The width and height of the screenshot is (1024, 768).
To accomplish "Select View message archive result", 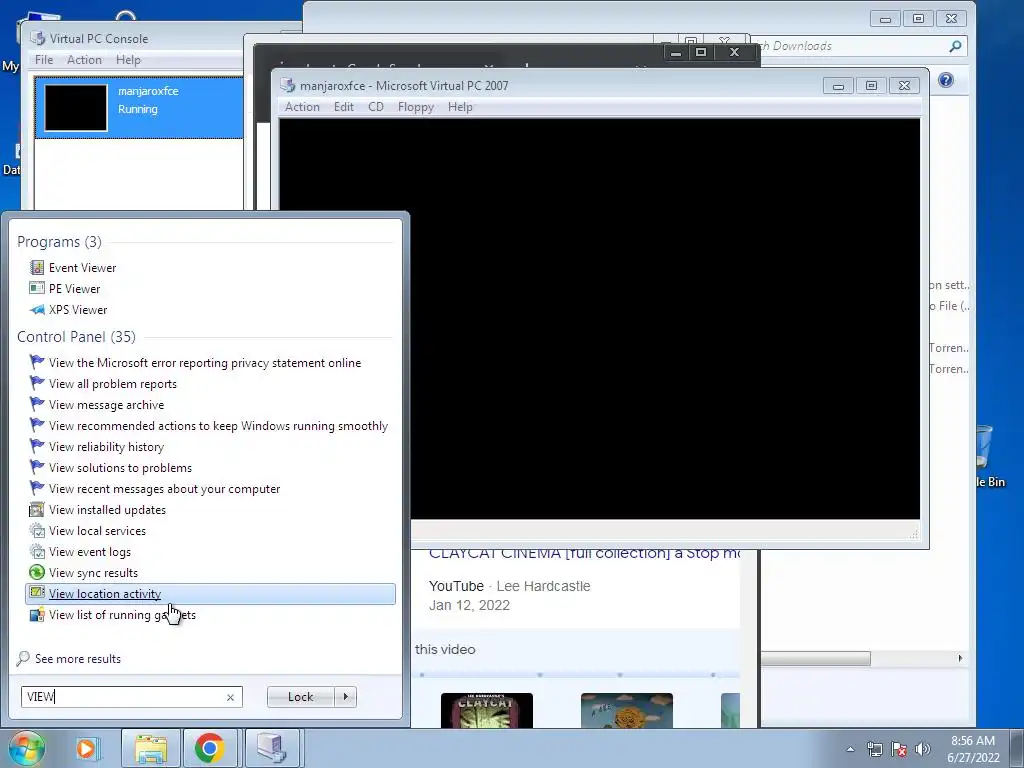I will pos(106,405).
